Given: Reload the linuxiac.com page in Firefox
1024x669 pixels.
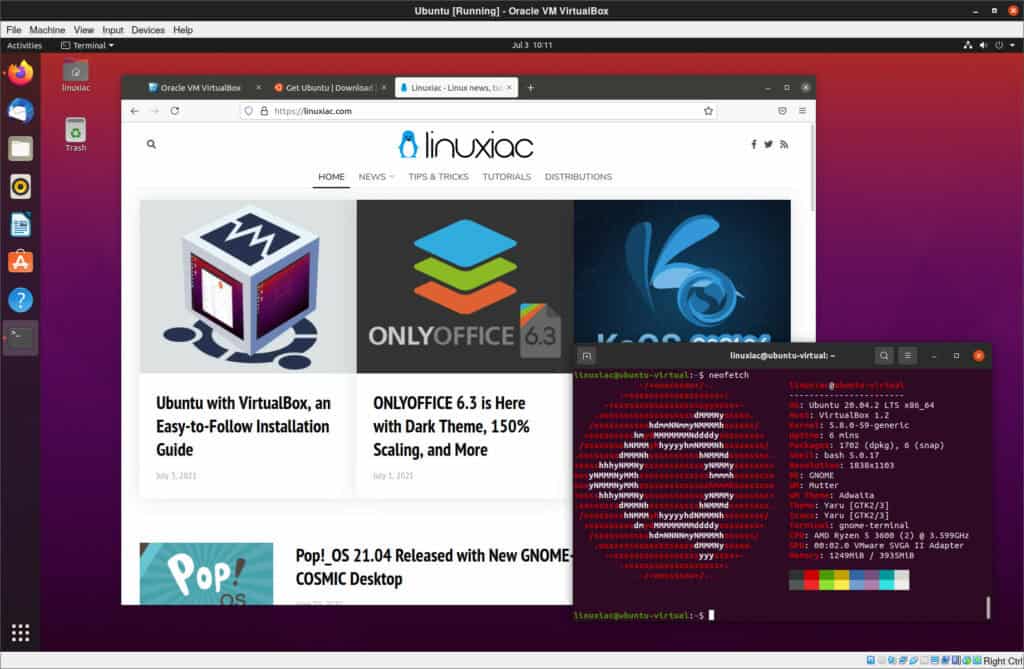Looking at the screenshot, I should 175,111.
